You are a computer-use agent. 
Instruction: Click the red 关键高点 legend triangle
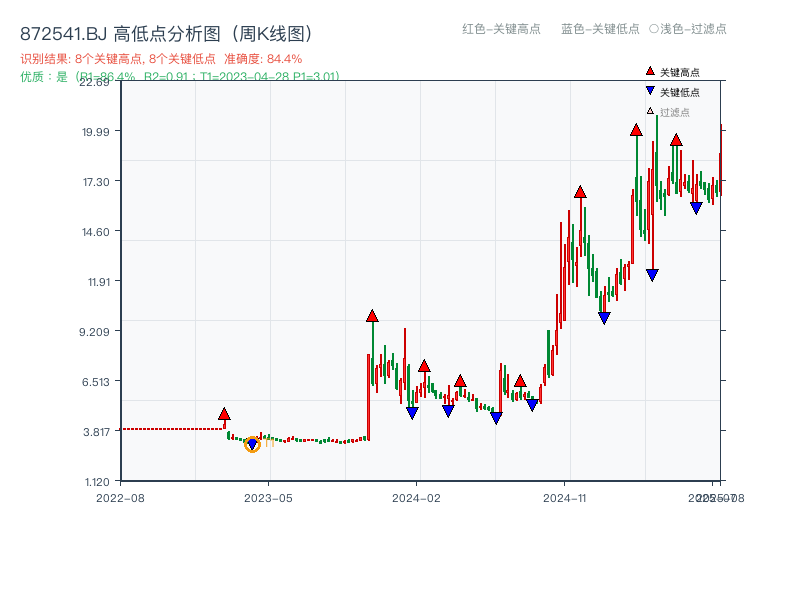(x=648, y=70)
